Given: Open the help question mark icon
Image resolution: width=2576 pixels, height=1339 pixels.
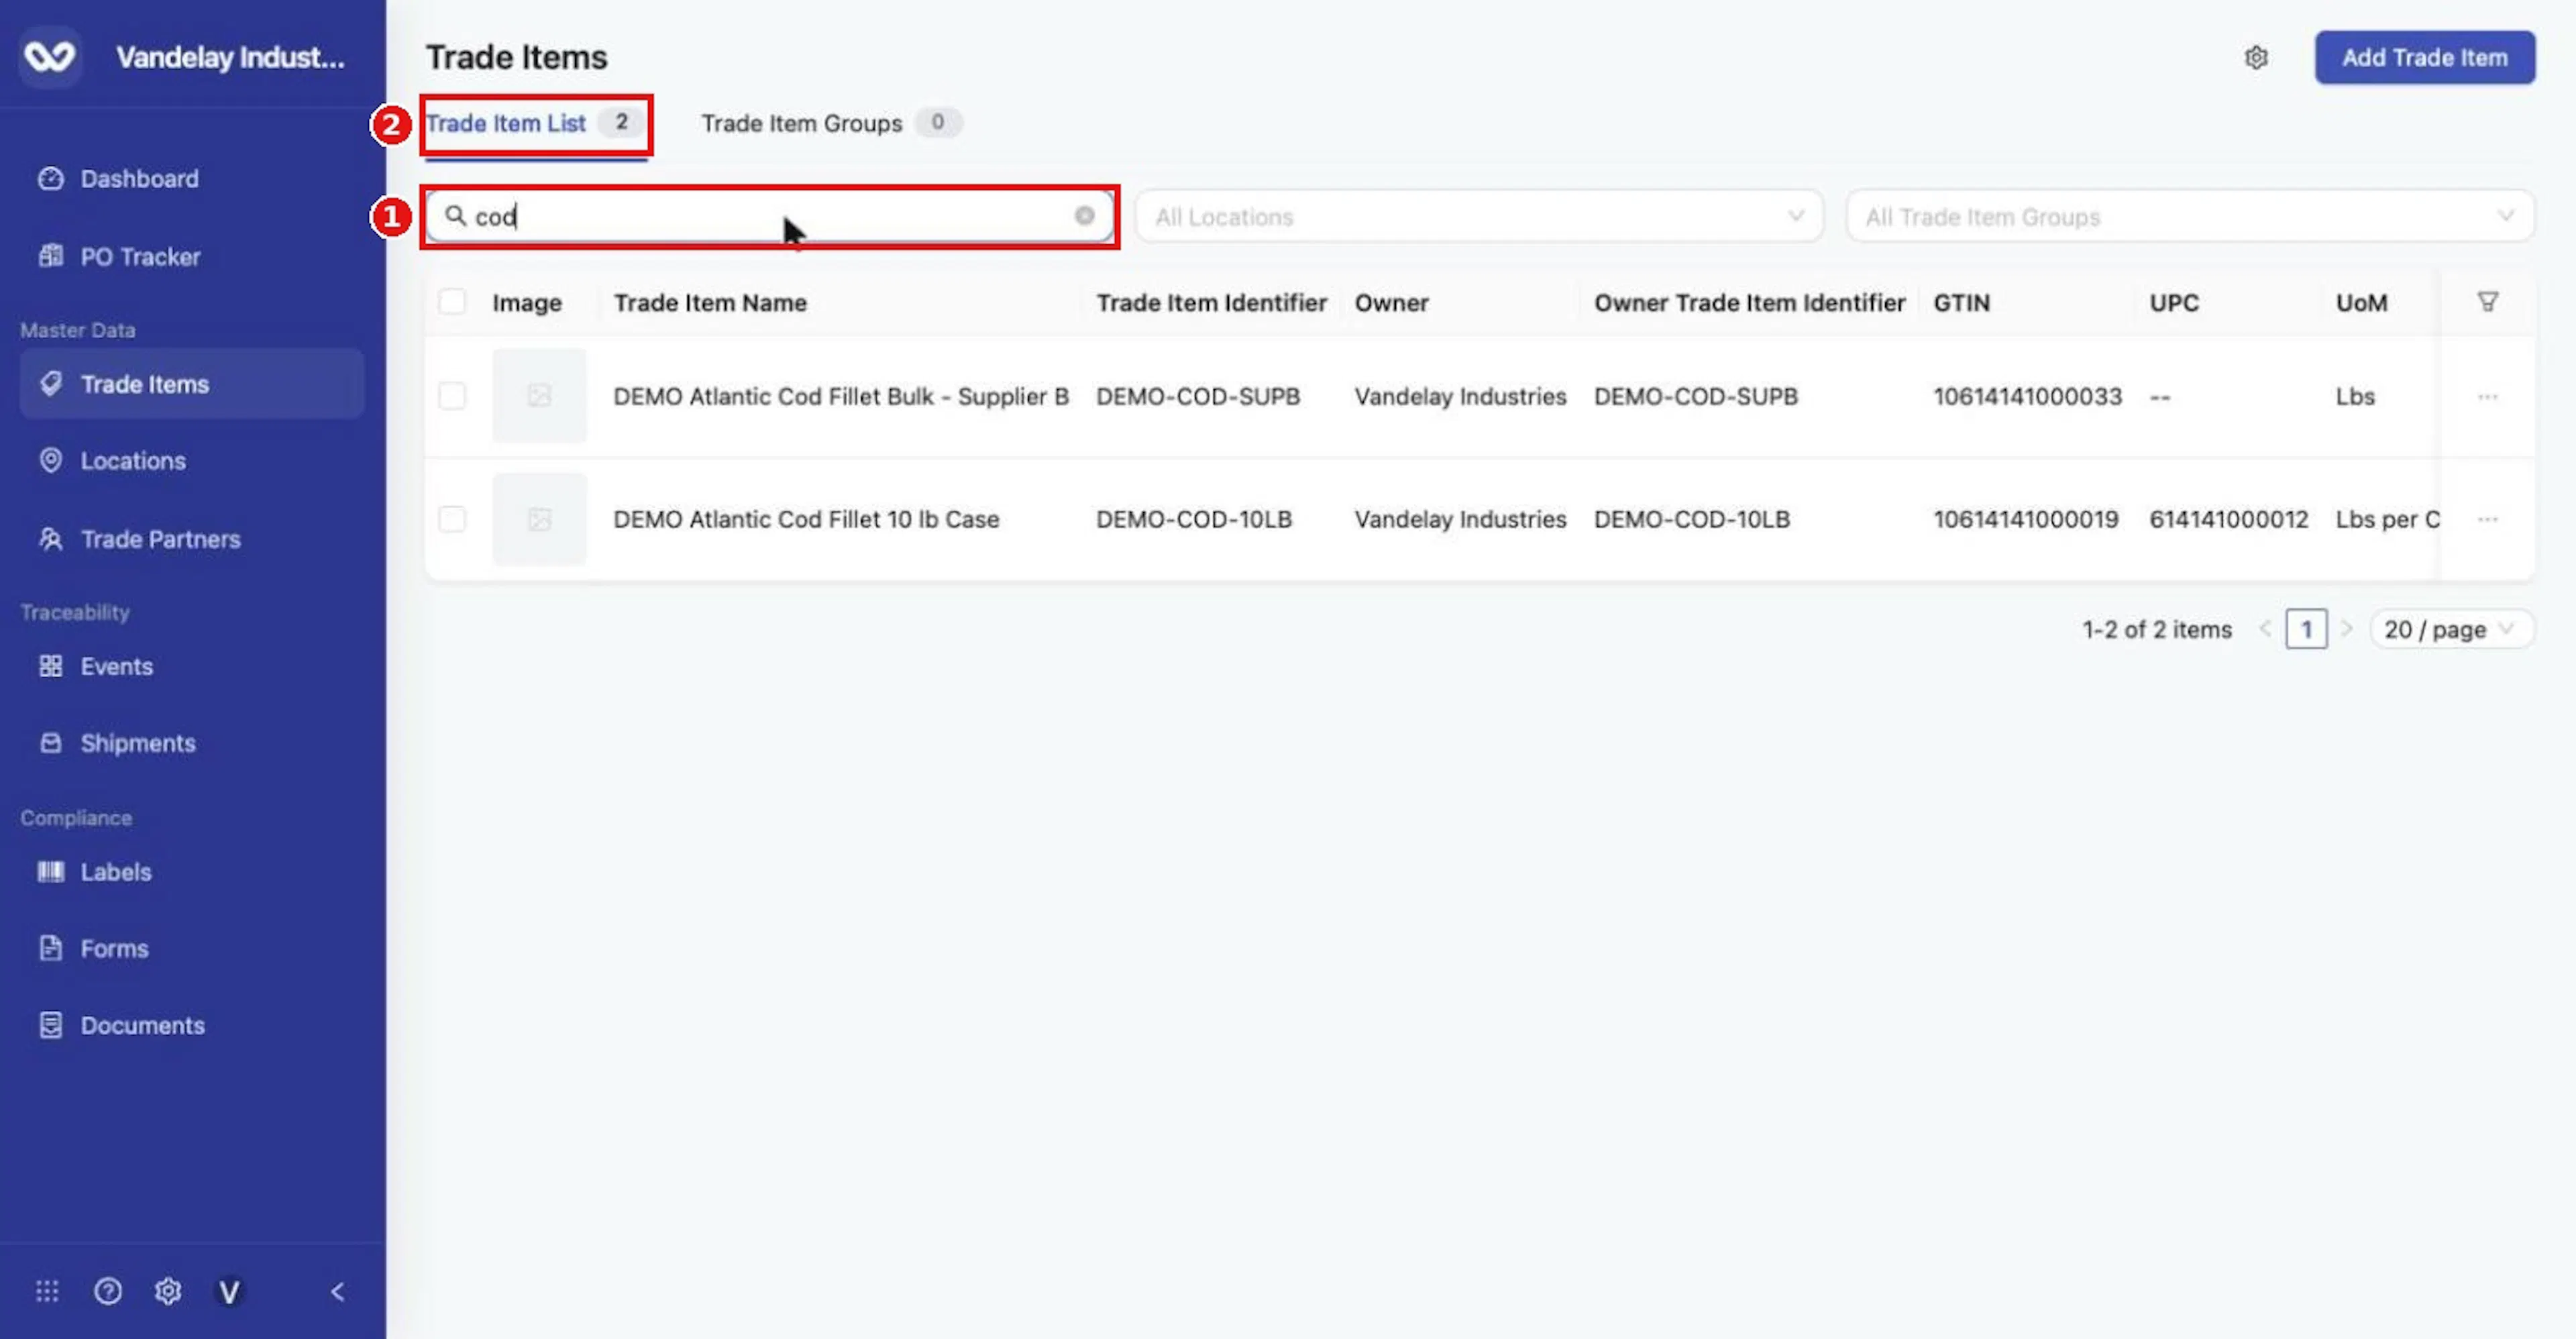Looking at the screenshot, I should [108, 1291].
